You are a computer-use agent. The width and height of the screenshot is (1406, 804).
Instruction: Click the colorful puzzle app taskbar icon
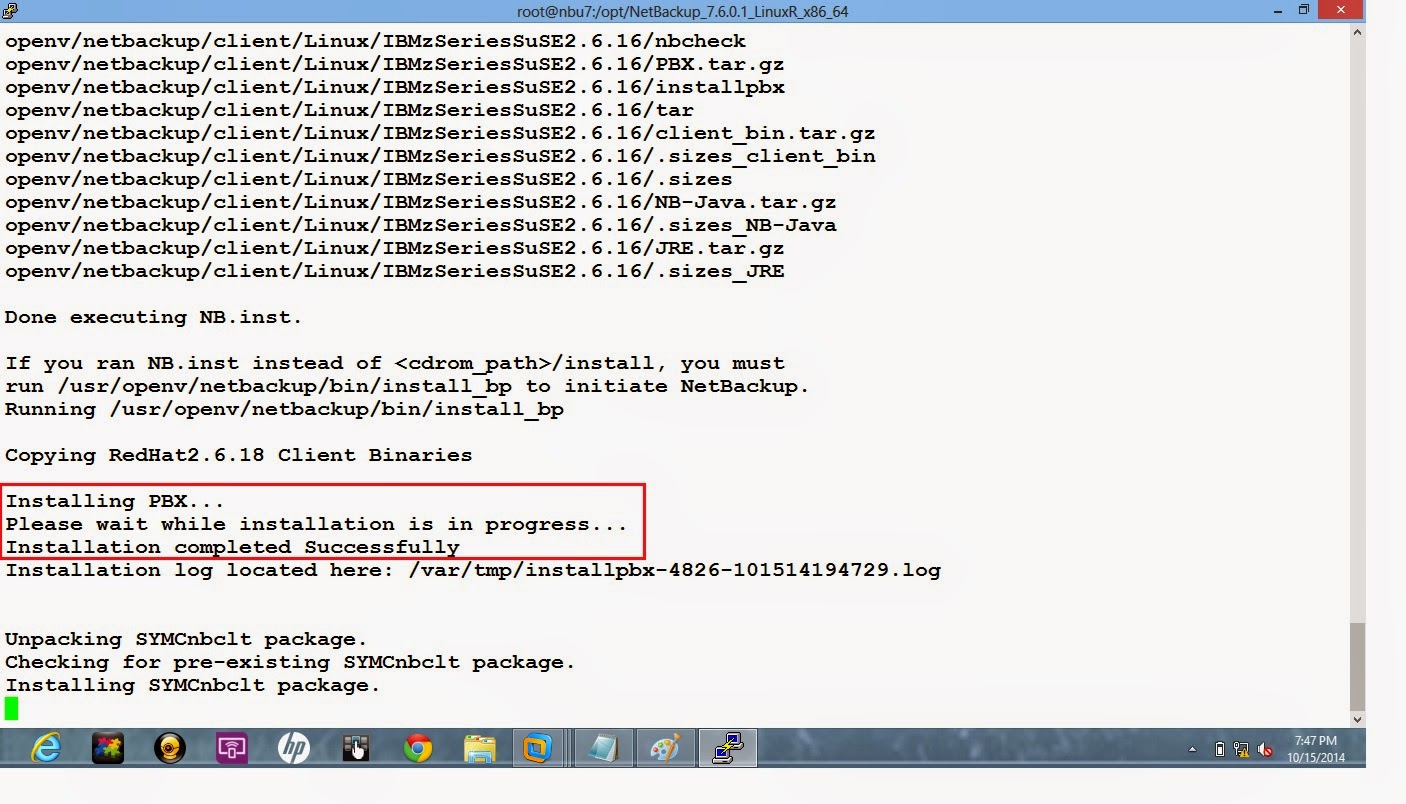tap(107, 748)
